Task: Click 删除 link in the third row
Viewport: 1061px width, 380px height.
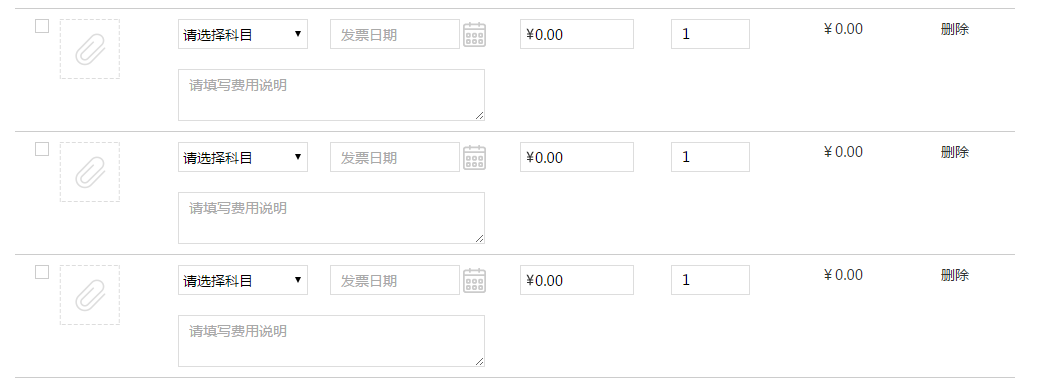Action: point(955,275)
